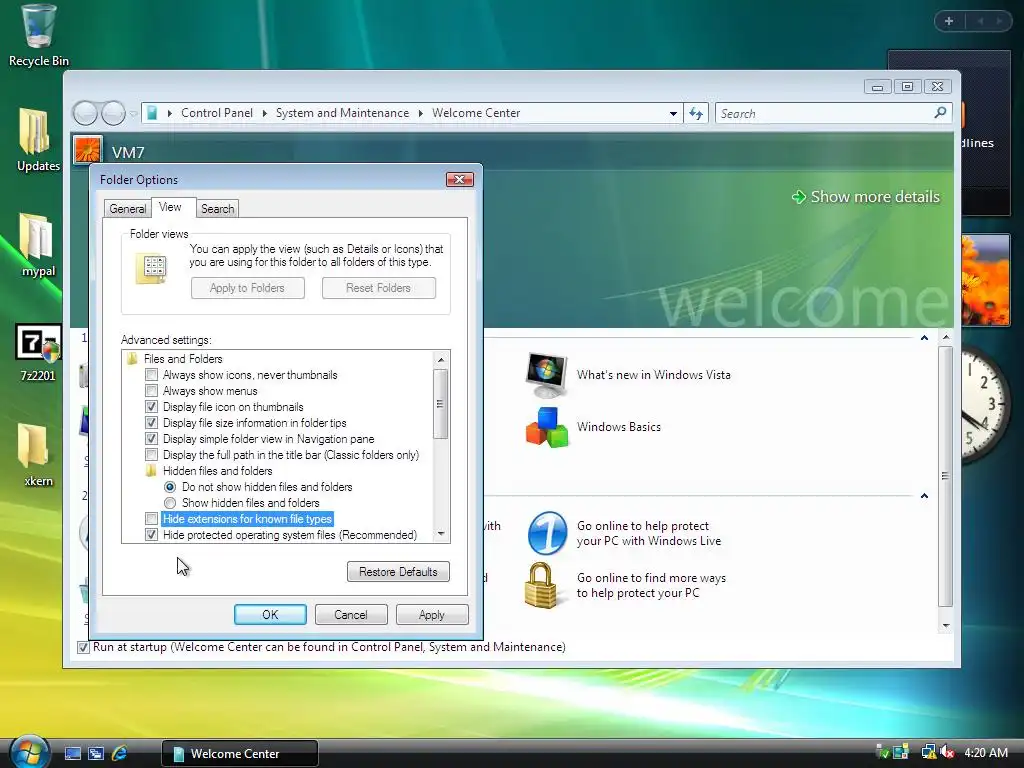1024x768 pixels.
Task: Click the Welcome Center taskbar button
Action: pos(240,754)
